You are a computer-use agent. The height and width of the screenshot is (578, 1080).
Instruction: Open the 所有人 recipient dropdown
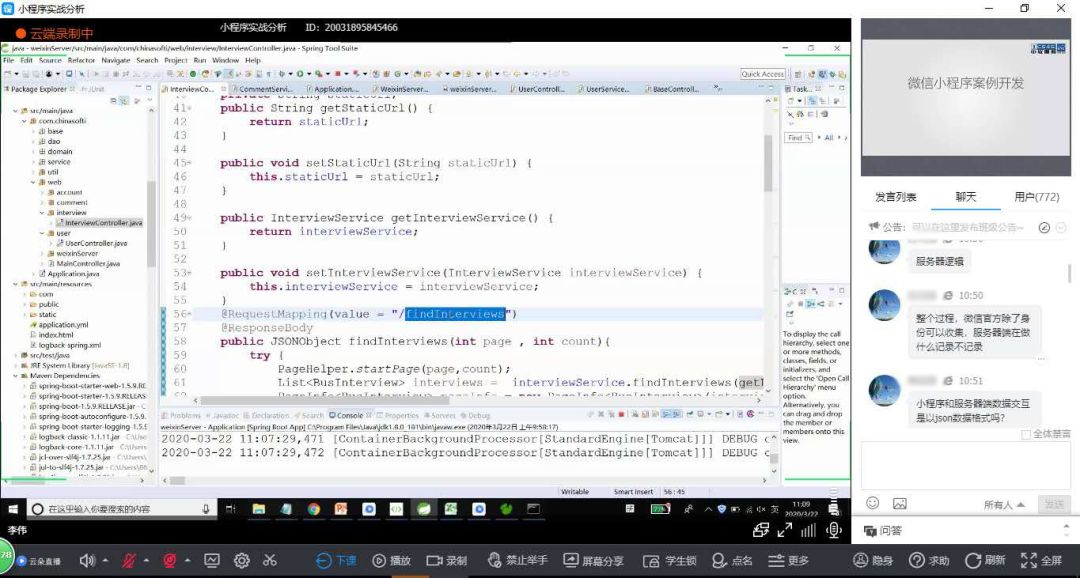[x=1004, y=505]
